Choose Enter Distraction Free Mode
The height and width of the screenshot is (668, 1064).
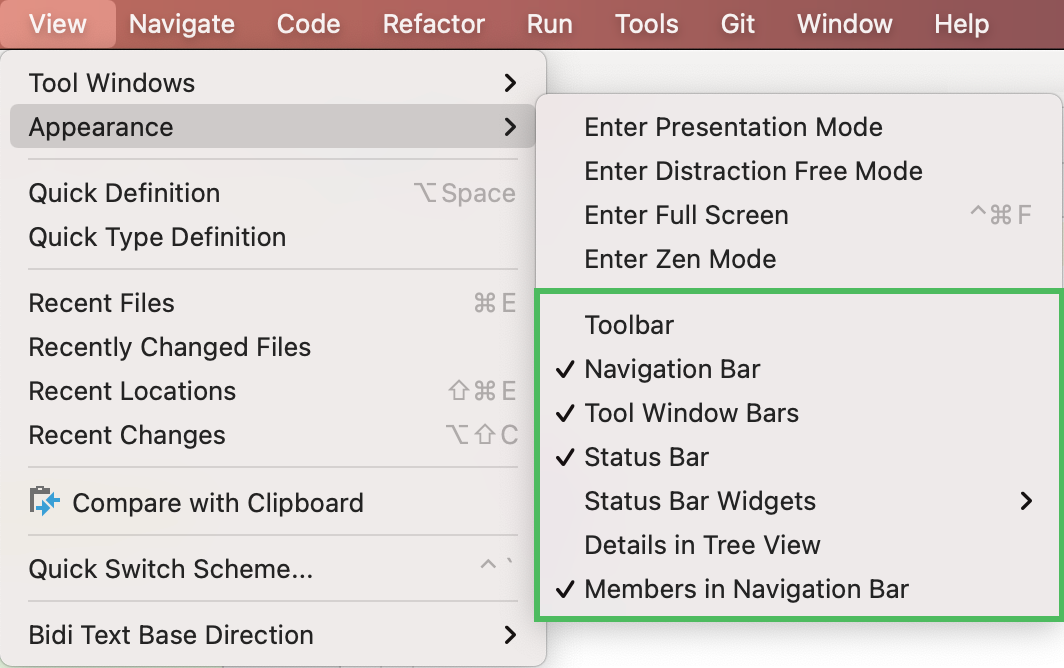[753, 171]
